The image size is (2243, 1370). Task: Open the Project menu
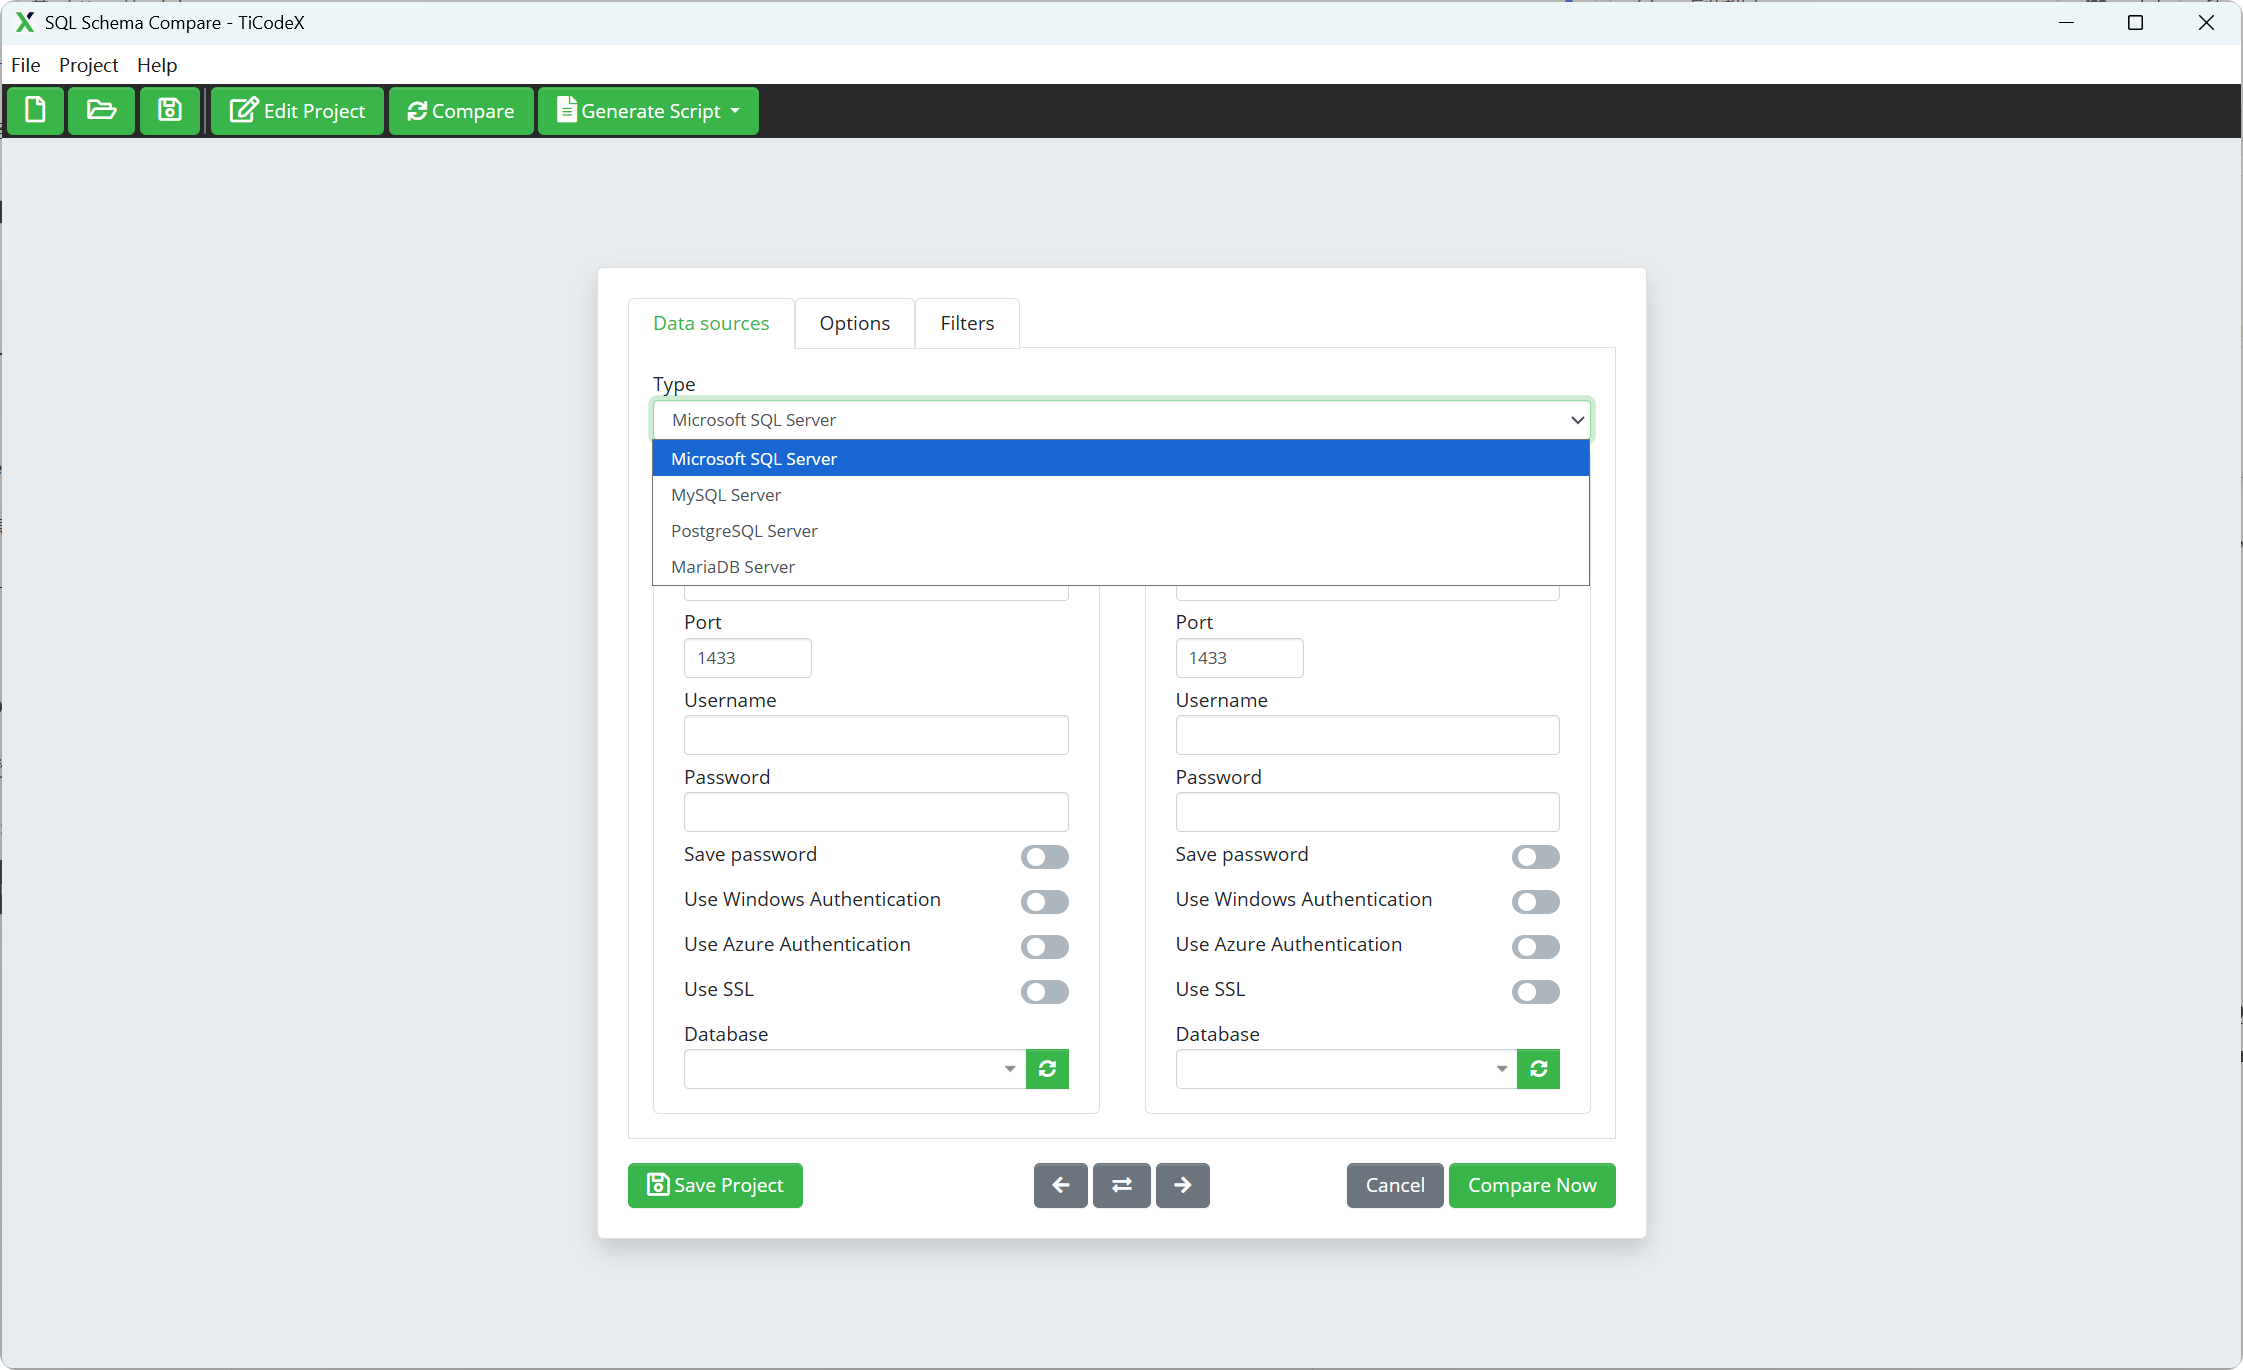[x=88, y=65]
